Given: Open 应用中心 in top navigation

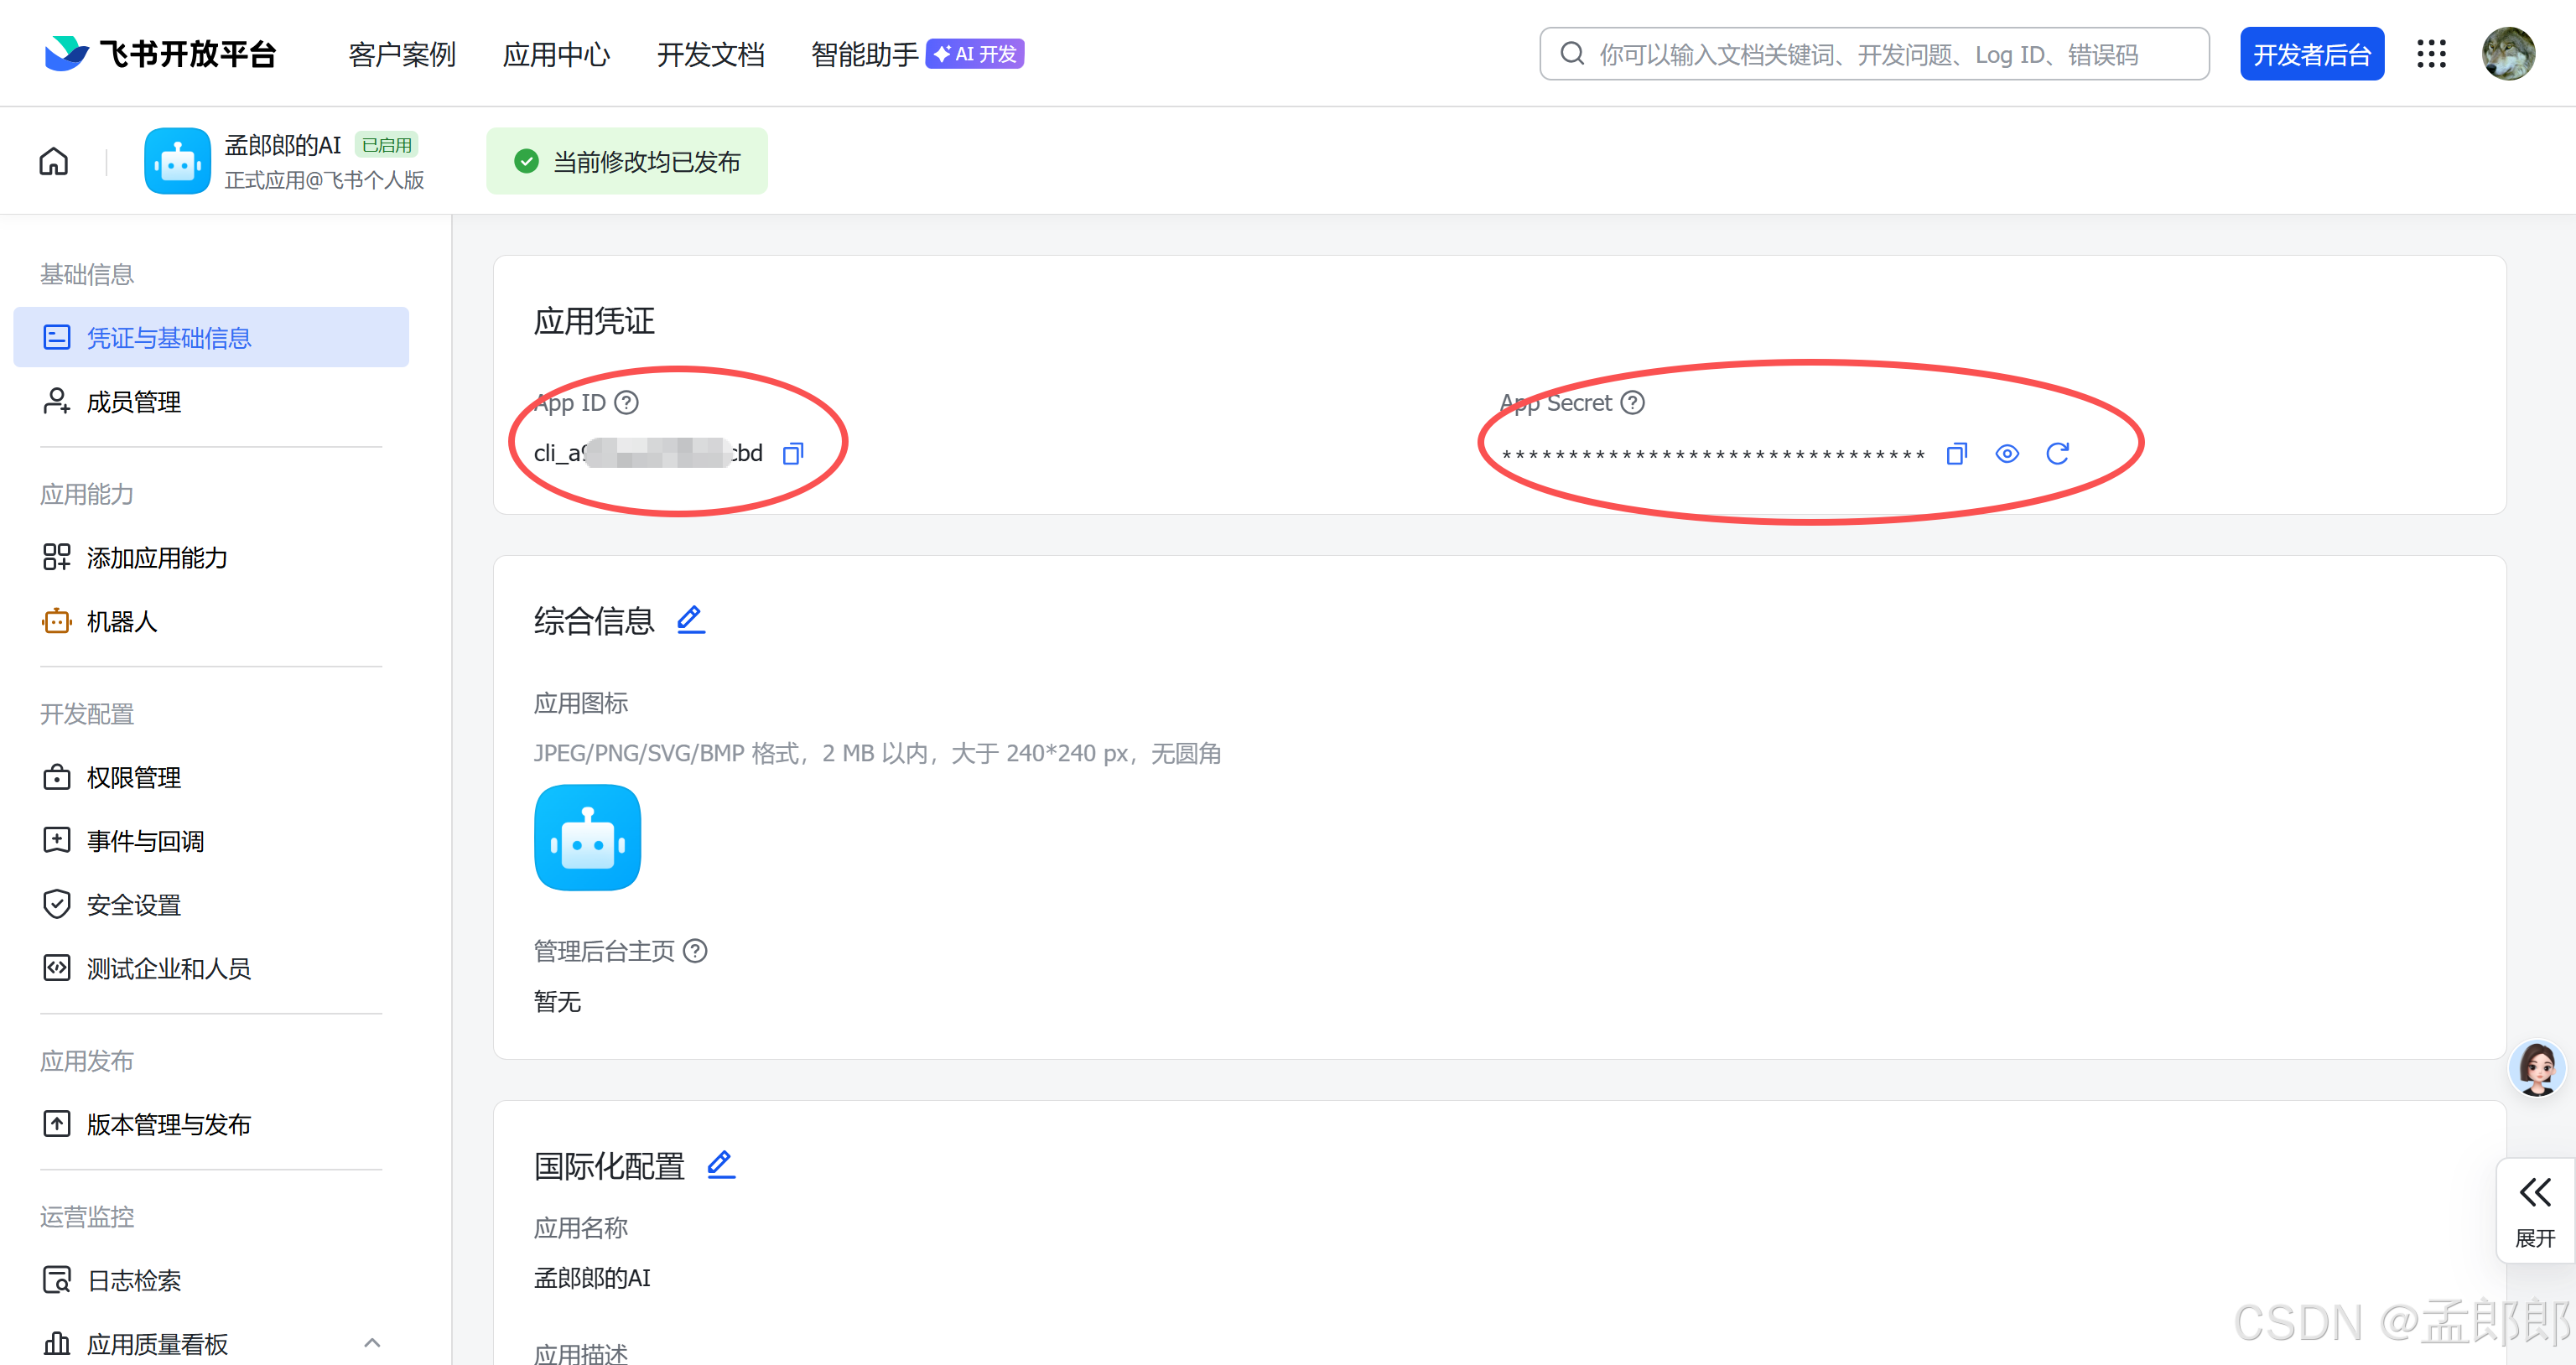Looking at the screenshot, I should [x=556, y=54].
